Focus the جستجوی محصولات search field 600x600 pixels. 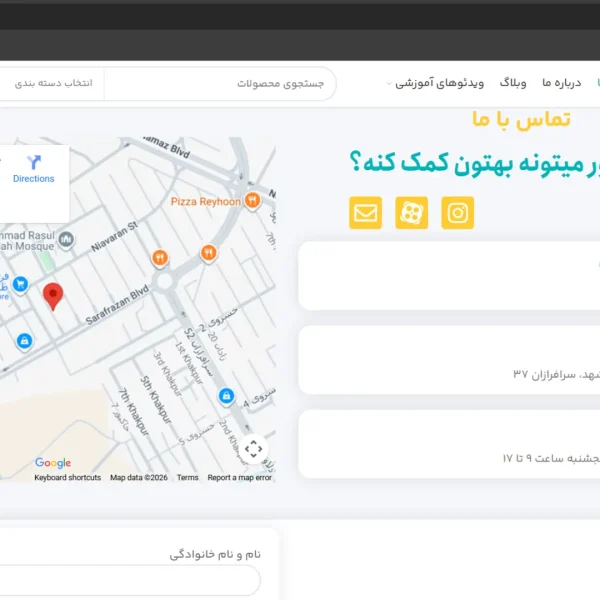220,83
